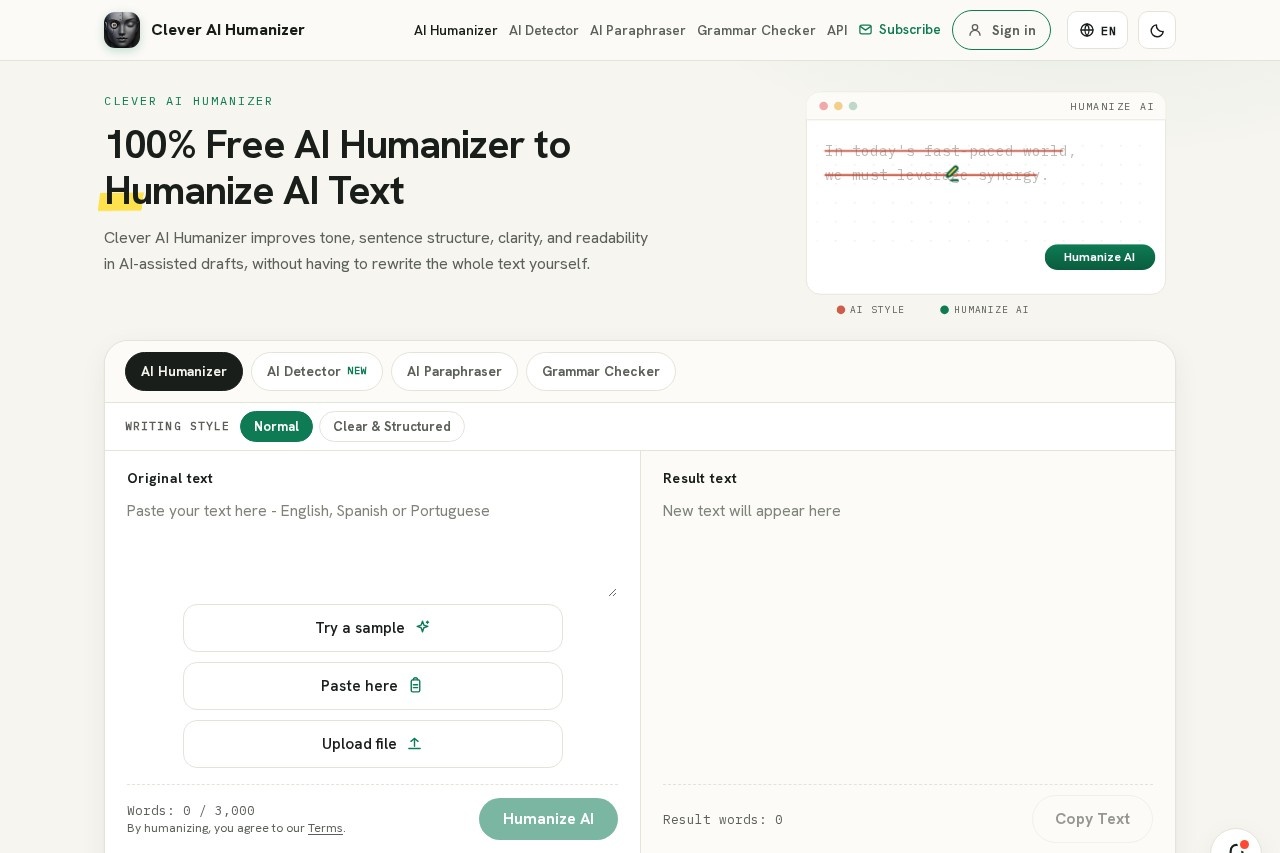Click the Paste here button
Viewport: 1280px width, 853px height.
click(x=373, y=686)
